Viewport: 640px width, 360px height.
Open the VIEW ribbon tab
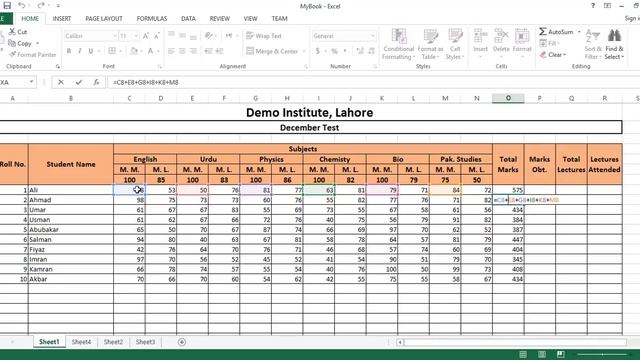[x=250, y=18]
